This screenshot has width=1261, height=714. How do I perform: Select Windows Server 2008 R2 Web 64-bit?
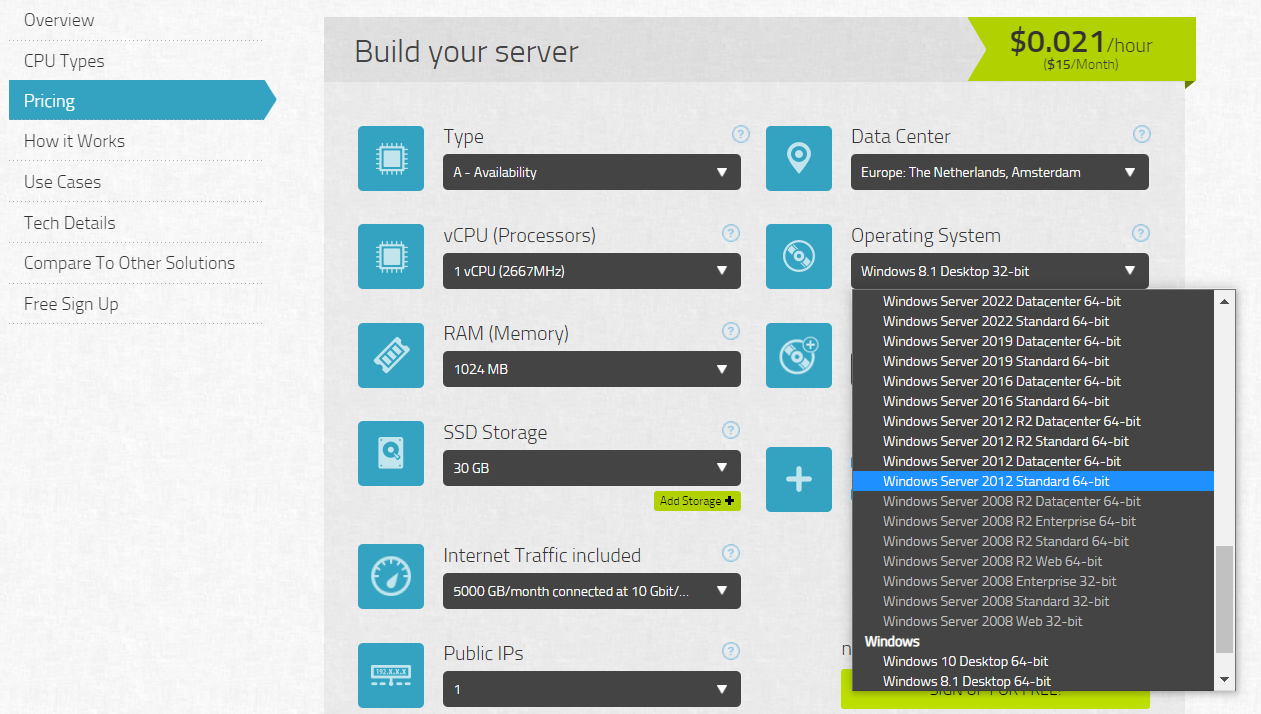(1033, 561)
